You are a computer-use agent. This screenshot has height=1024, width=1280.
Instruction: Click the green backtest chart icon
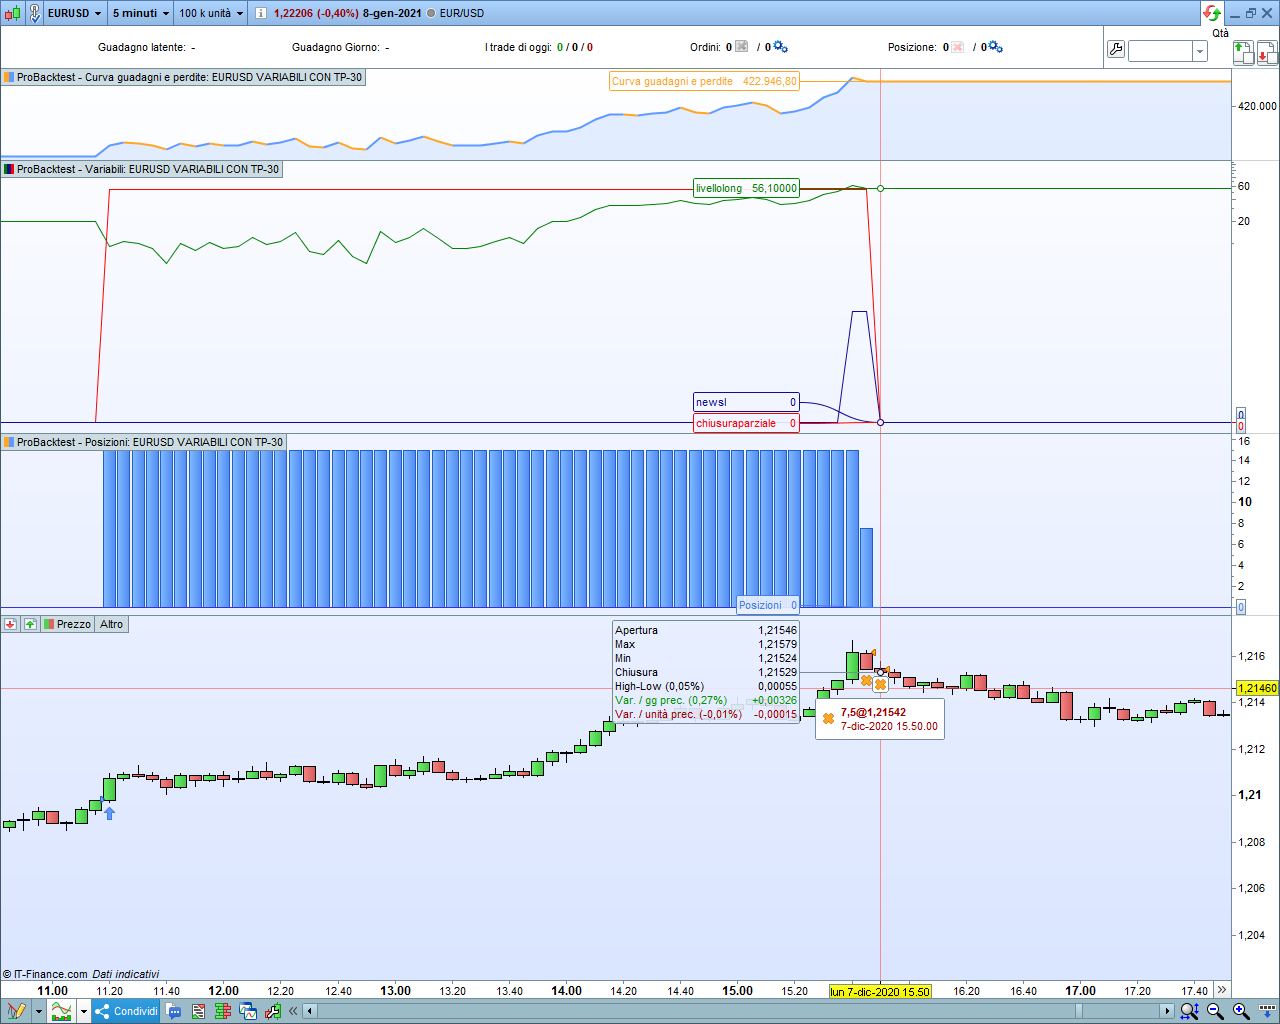pyautogui.click(x=273, y=1011)
